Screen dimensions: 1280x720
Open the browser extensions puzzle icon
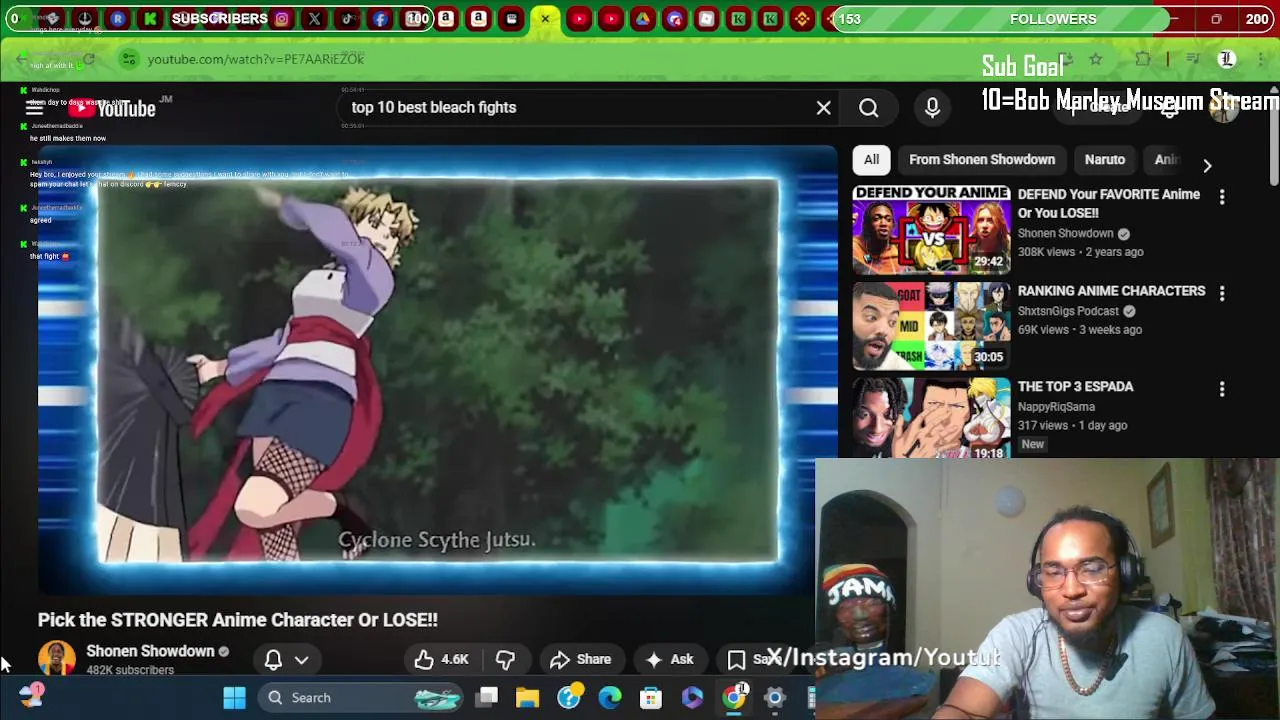click(1142, 60)
